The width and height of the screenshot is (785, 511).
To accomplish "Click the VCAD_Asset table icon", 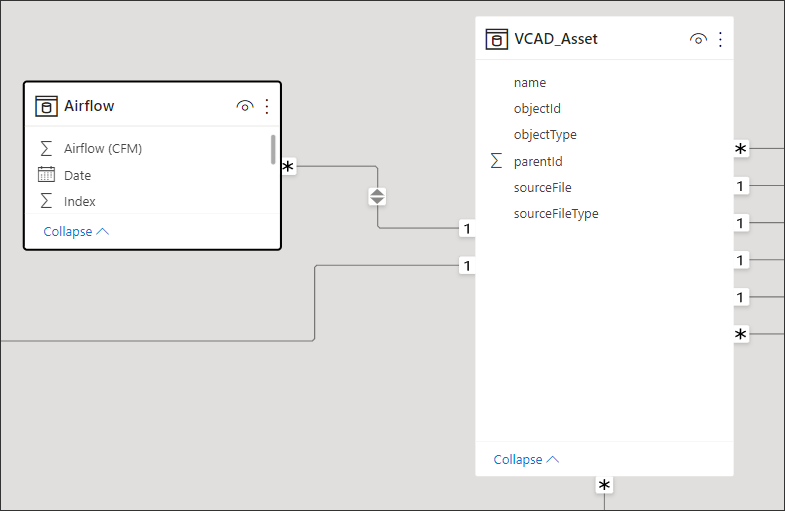I will coord(497,39).
